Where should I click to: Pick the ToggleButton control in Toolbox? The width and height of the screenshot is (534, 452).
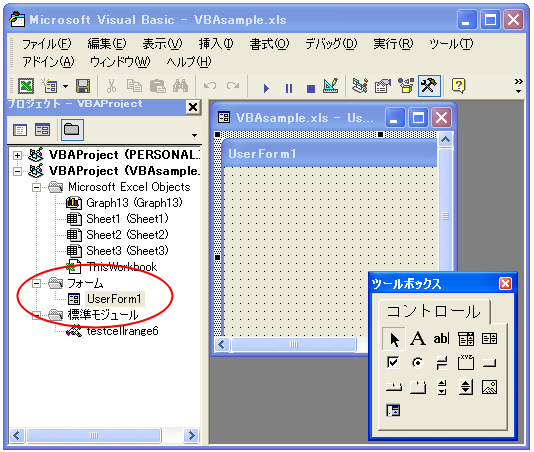(442, 363)
